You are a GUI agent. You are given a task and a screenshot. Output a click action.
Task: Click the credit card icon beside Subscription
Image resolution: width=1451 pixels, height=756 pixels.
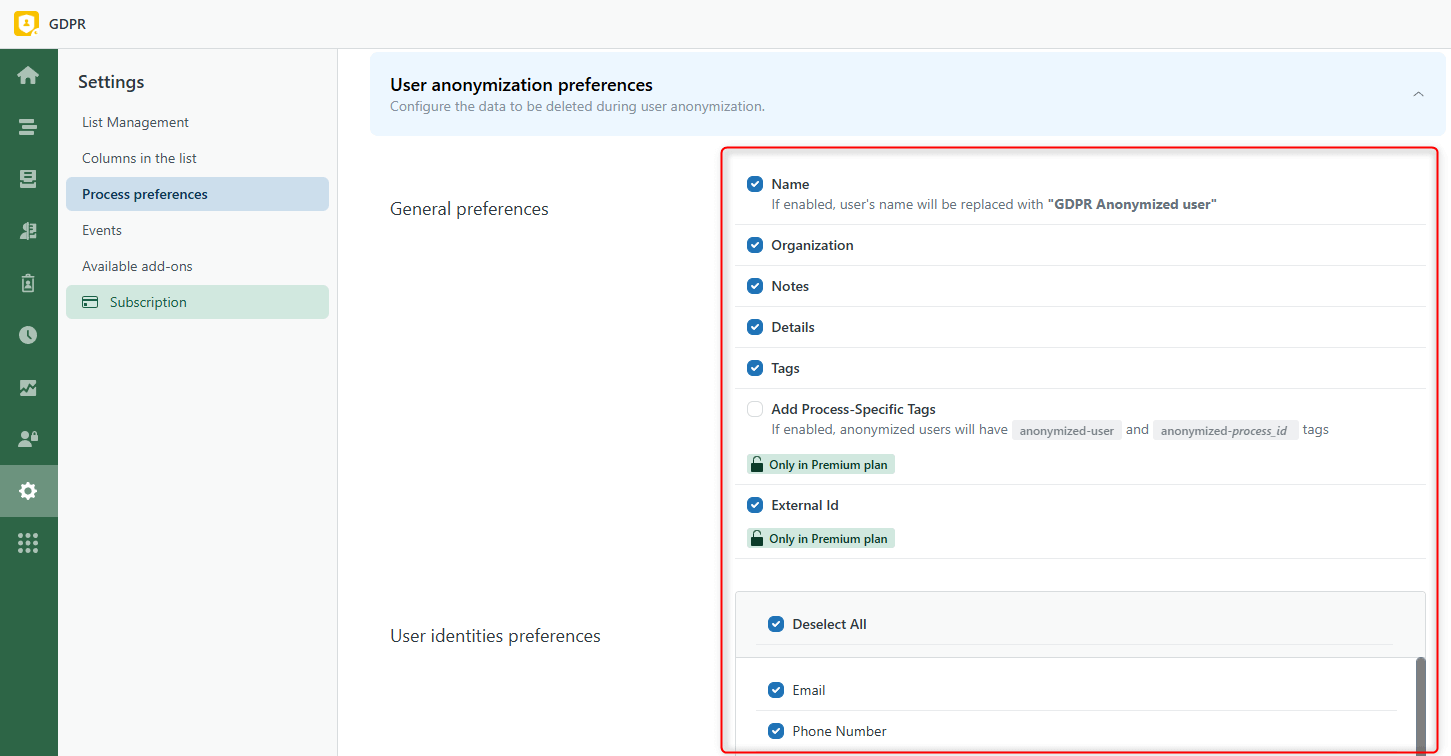[x=90, y=302]
